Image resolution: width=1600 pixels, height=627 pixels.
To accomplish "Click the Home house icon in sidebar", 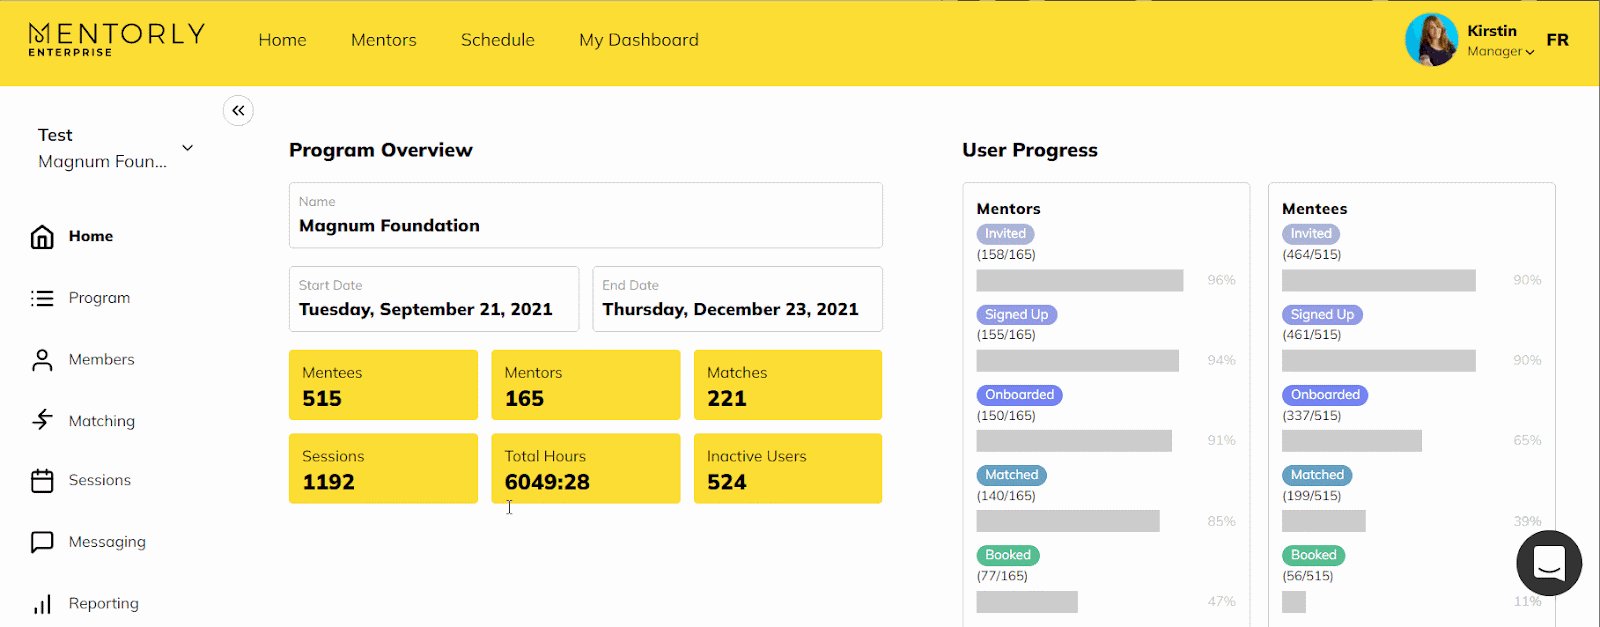I will [x=42, y=237].
